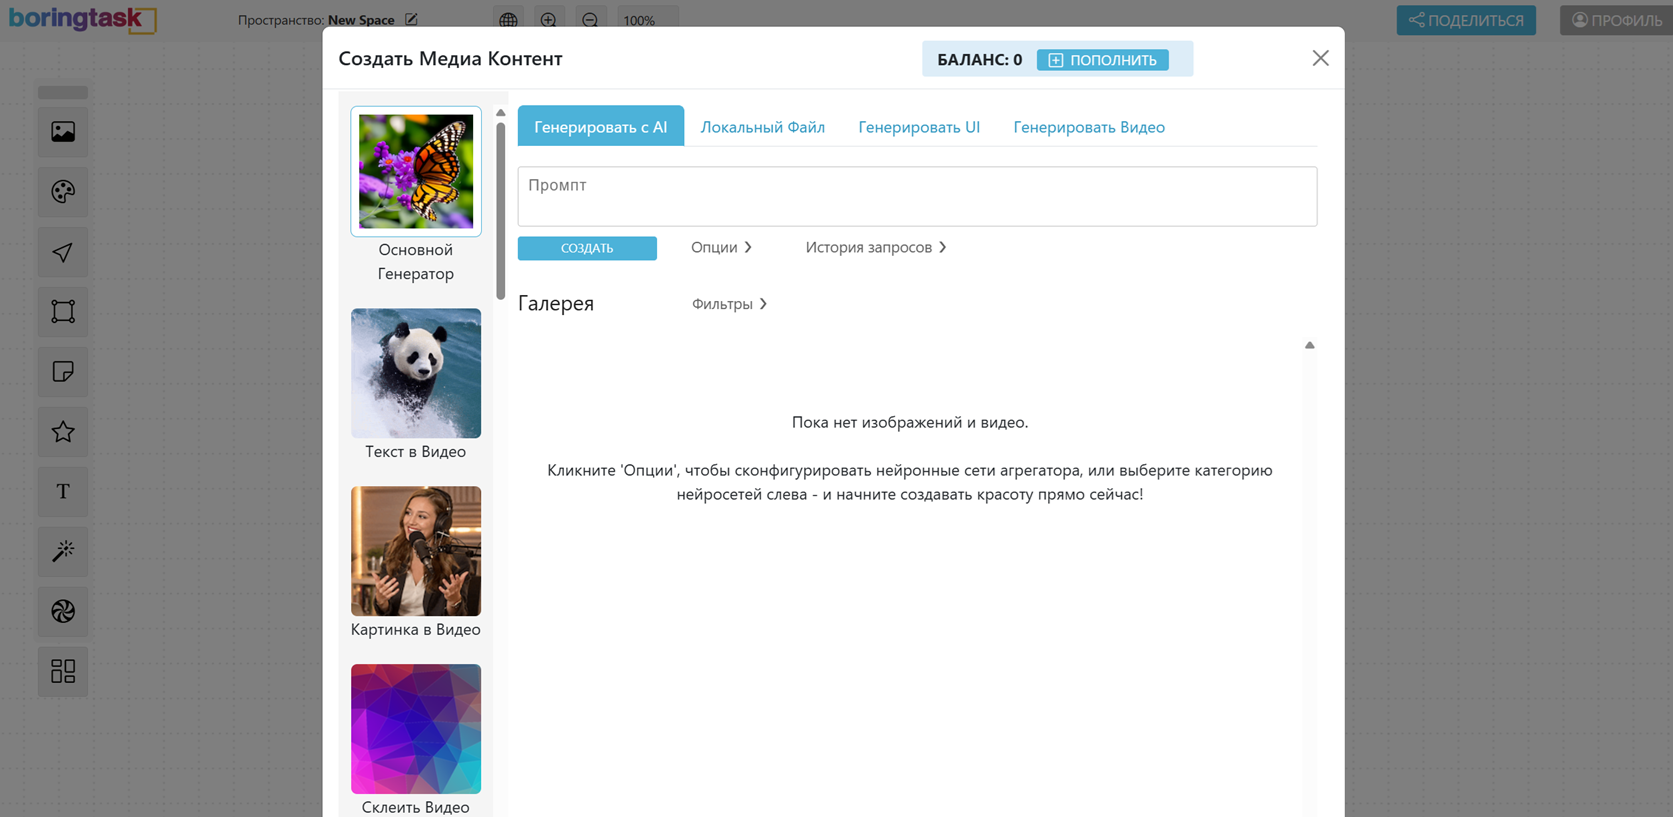Expand the Фильтры gallery filters
Screen dimensions: 1673x817
[729, 304]
